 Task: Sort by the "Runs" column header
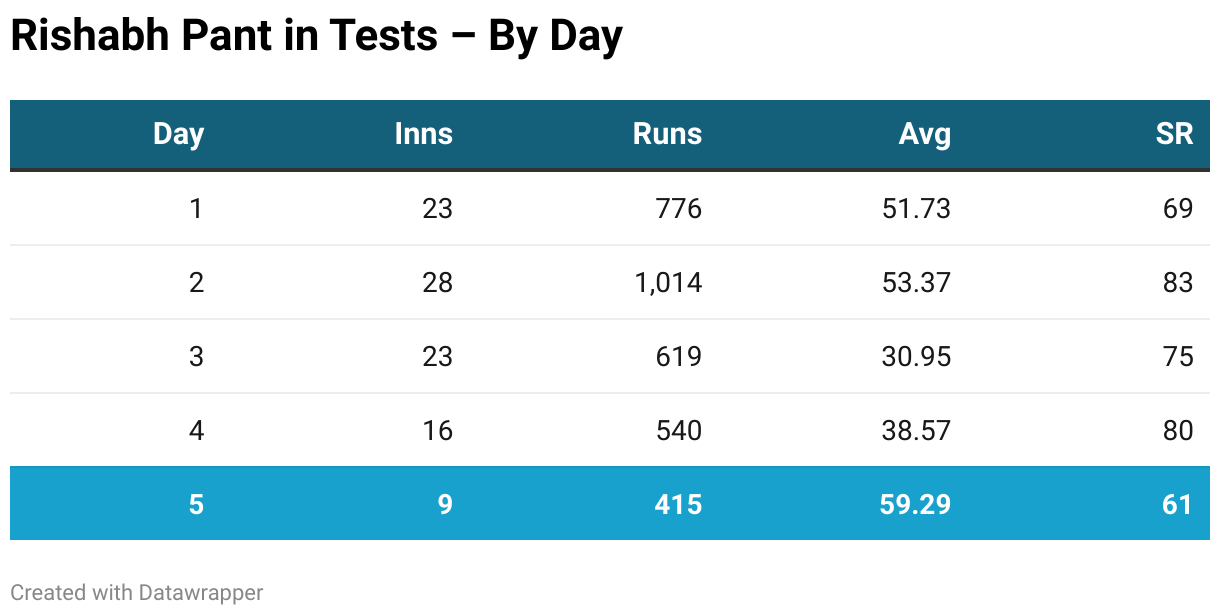click(667, 134)
